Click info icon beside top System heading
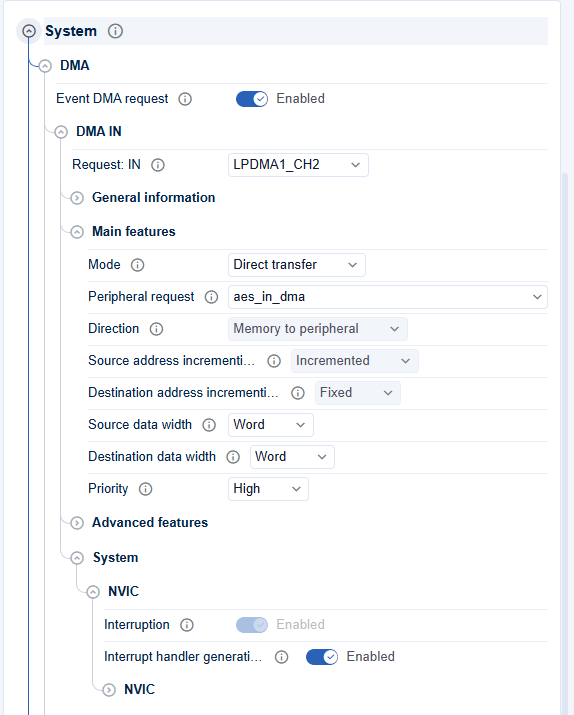The image size is (574, 715). 115,31
